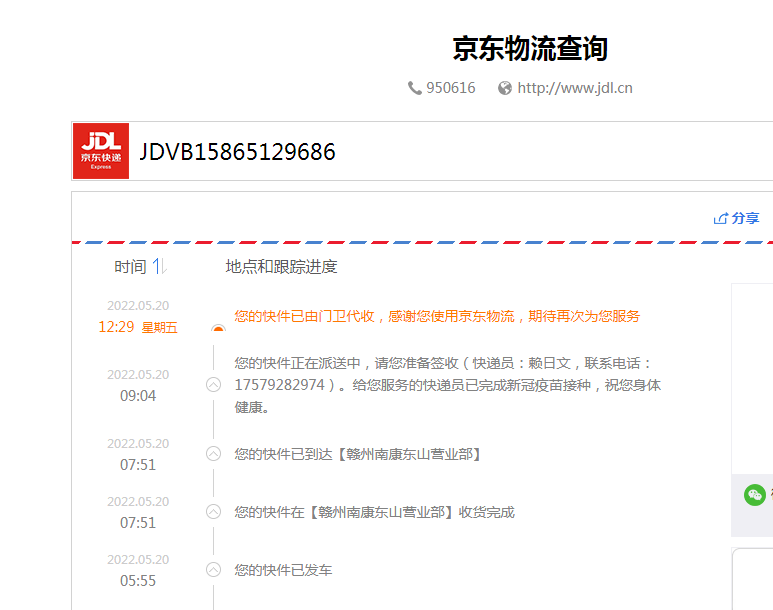The height and width of the screenshot is (610, 773).
Task: Click the 京东物流查询 title
Action: click(x=530, y=48)
